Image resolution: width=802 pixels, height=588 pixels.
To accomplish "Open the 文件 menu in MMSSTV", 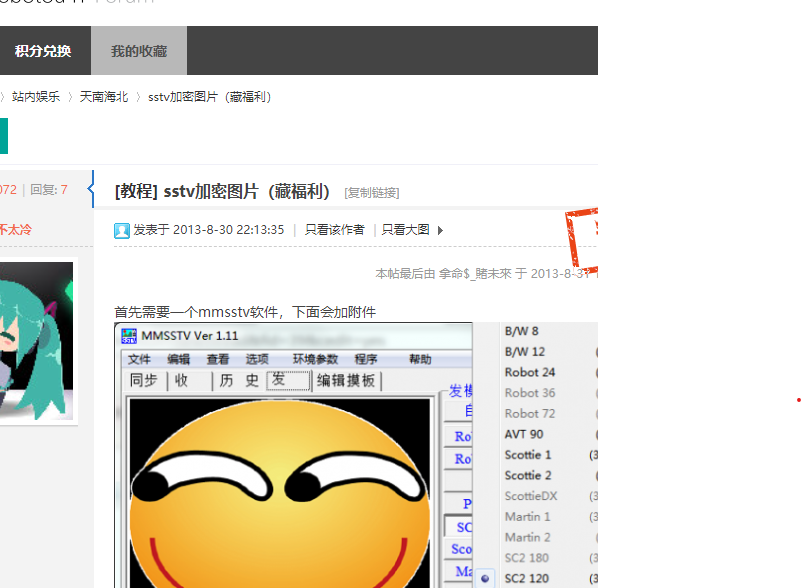I will tap(139, 359).
